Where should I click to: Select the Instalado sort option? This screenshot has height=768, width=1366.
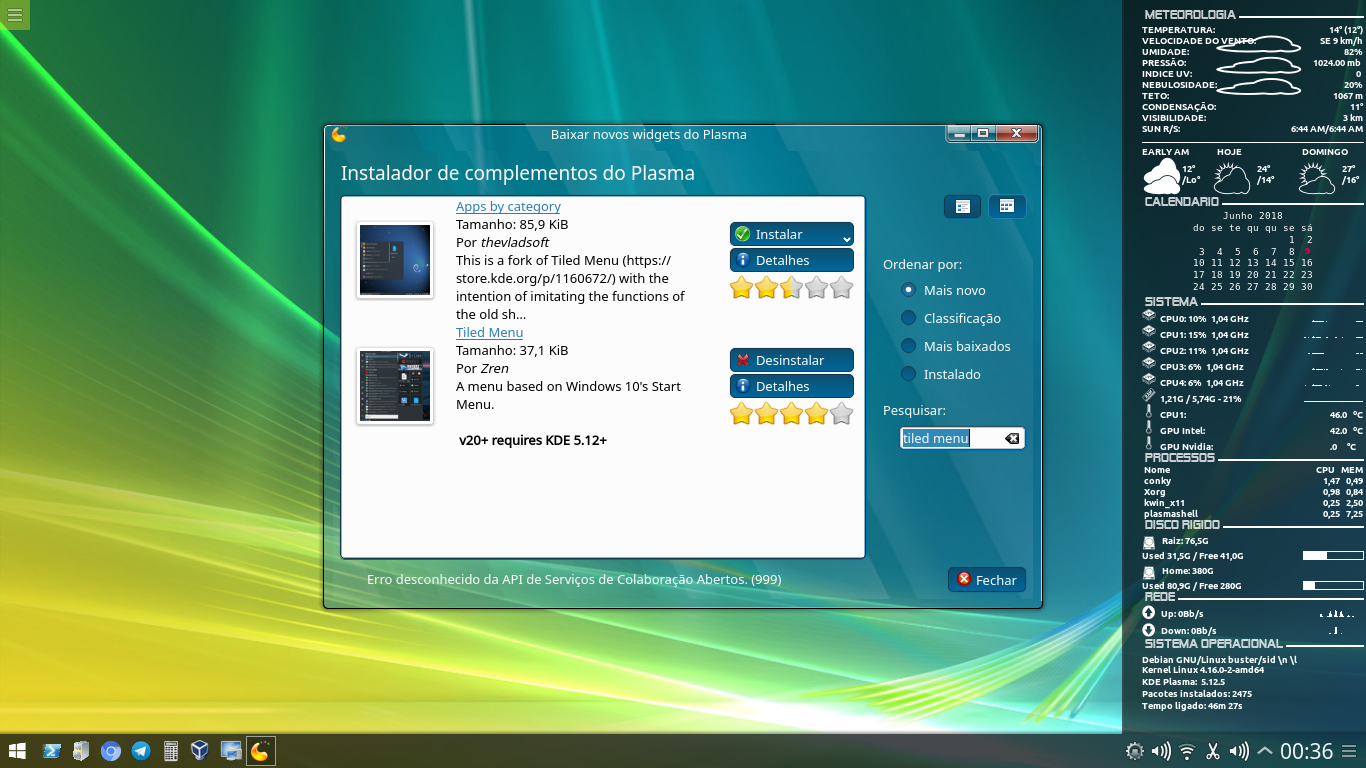tap(940, 374)
